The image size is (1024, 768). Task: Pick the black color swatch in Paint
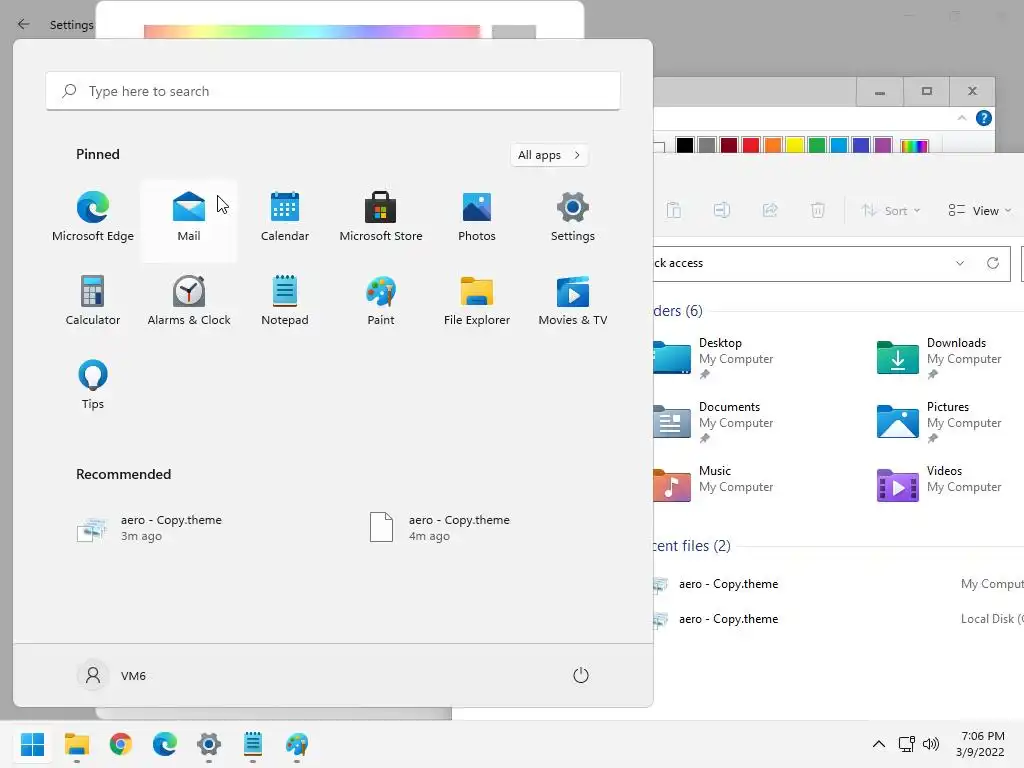pos(684,145)
